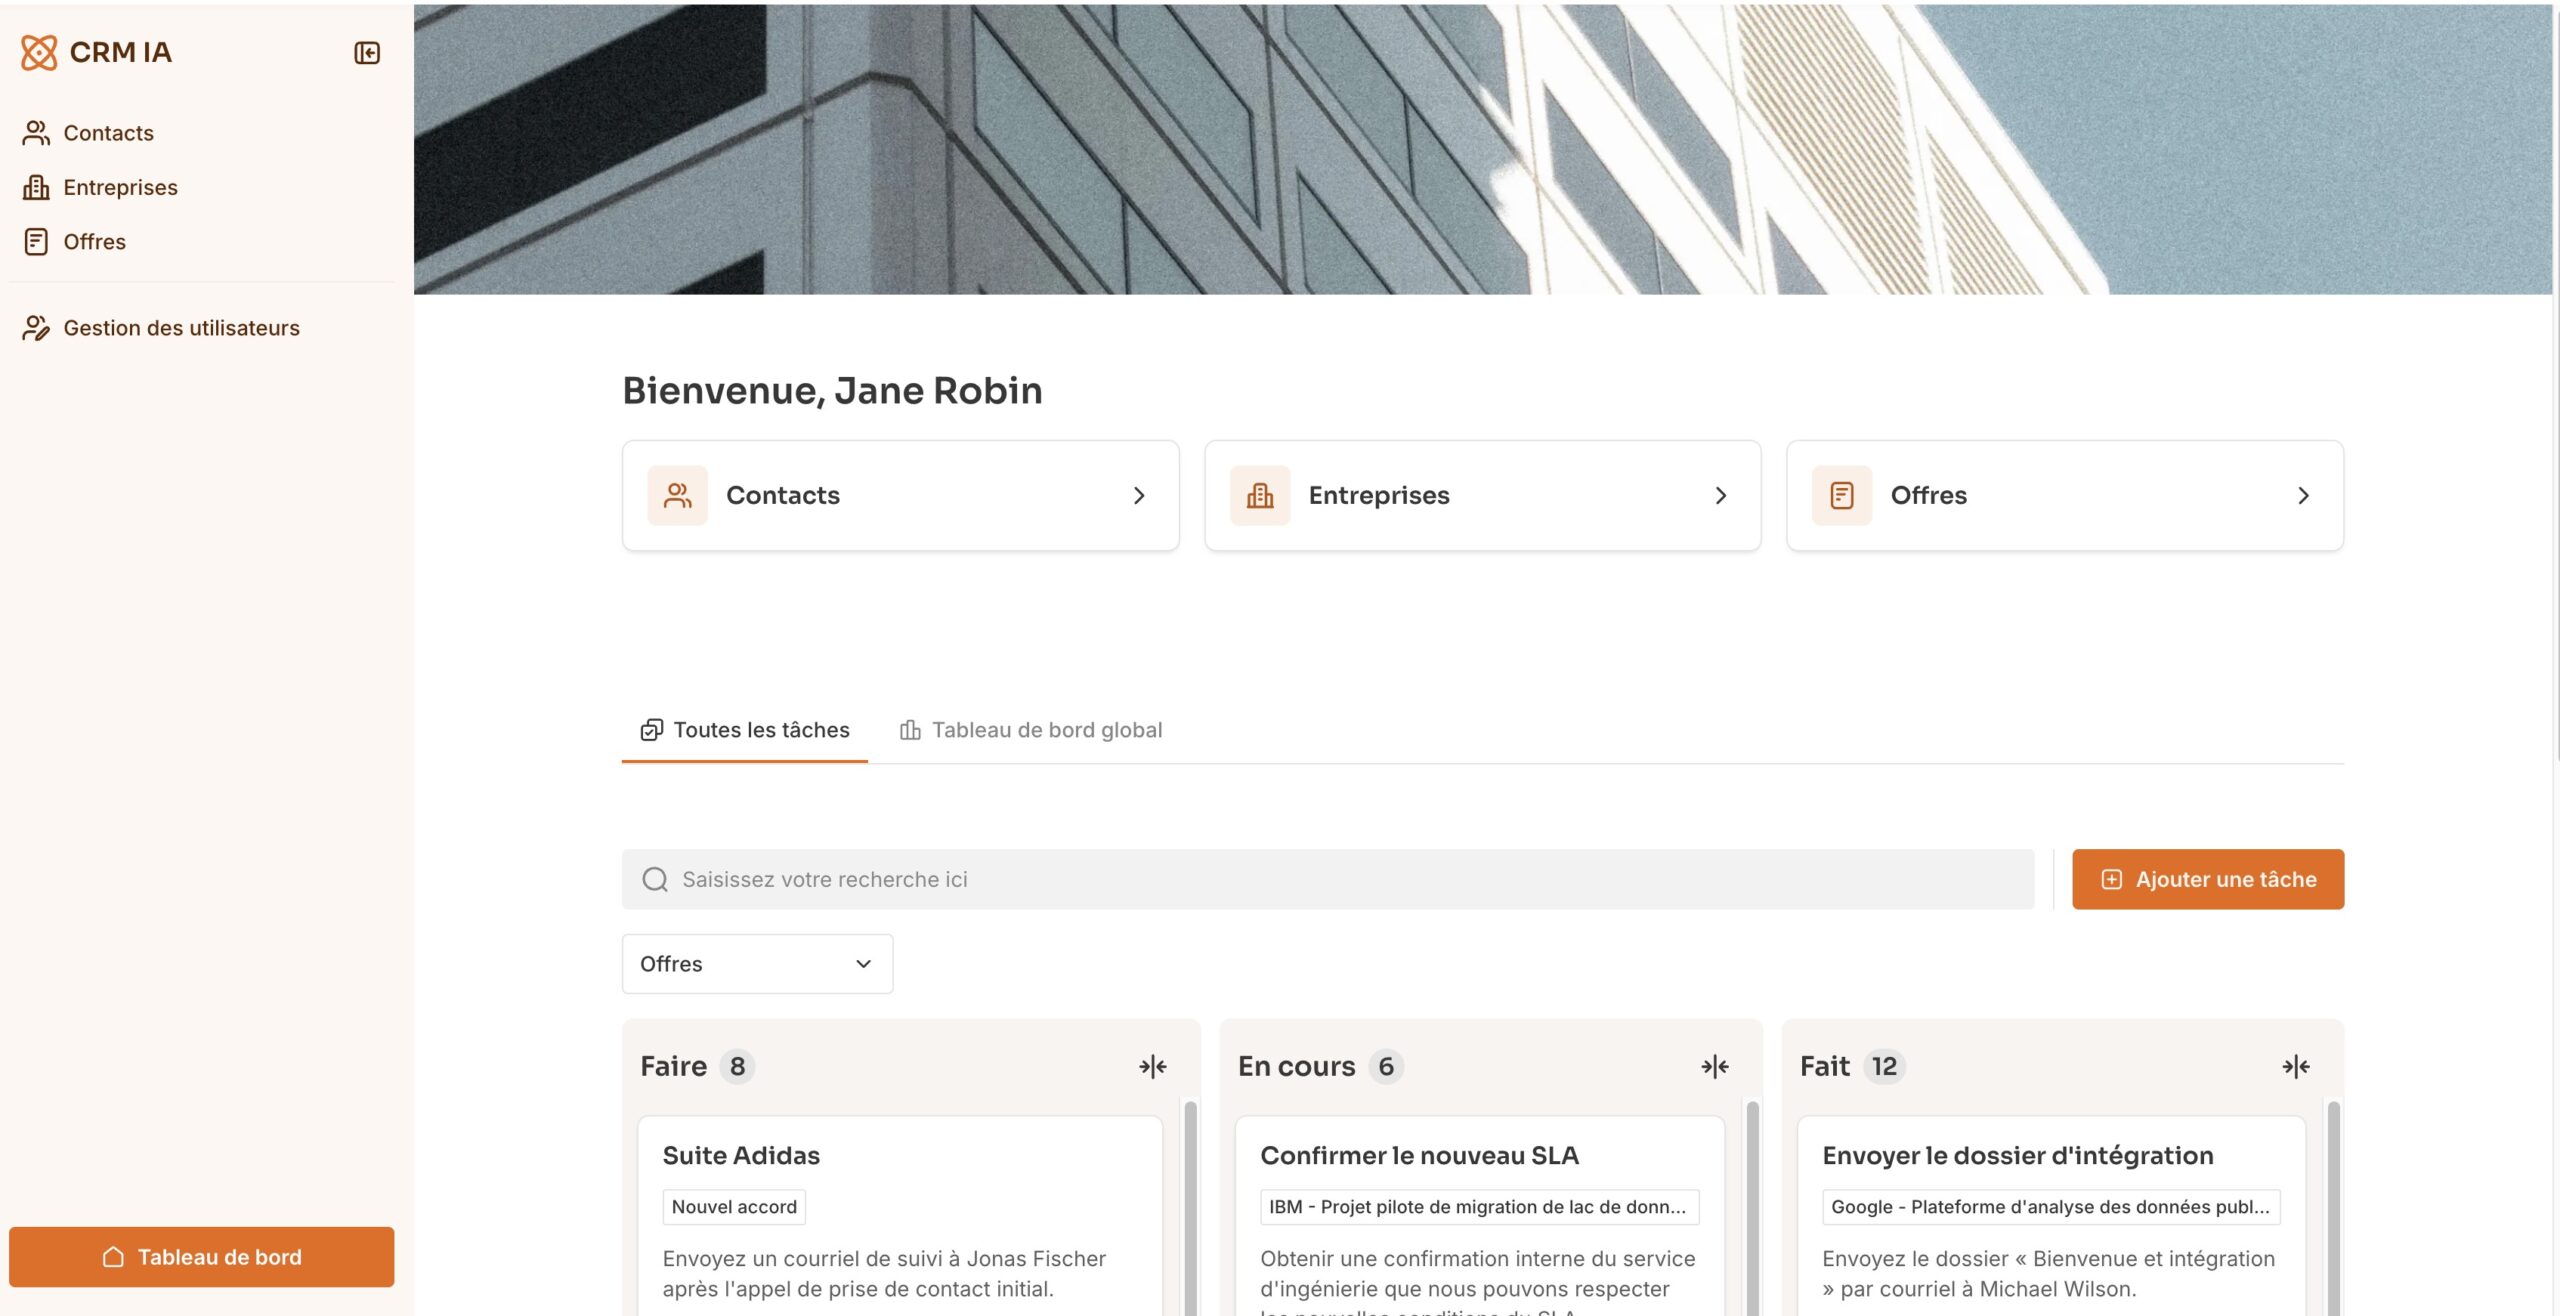Open Offres via the sidebar document icon
The height and width of the screenshot is (1316, 2560).
coord(36,242)
